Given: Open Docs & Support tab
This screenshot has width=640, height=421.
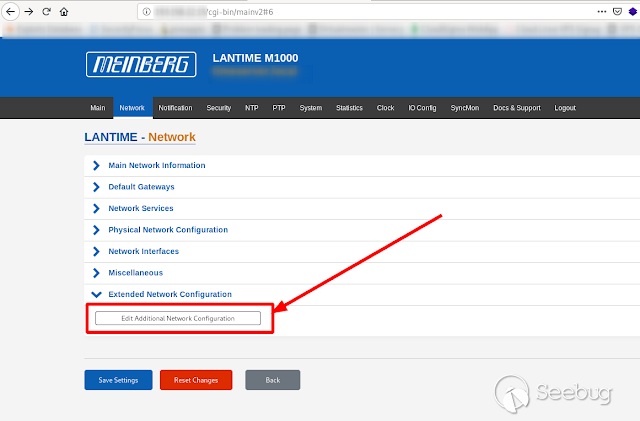Looking at the screenshot, I should pos(517,108).
